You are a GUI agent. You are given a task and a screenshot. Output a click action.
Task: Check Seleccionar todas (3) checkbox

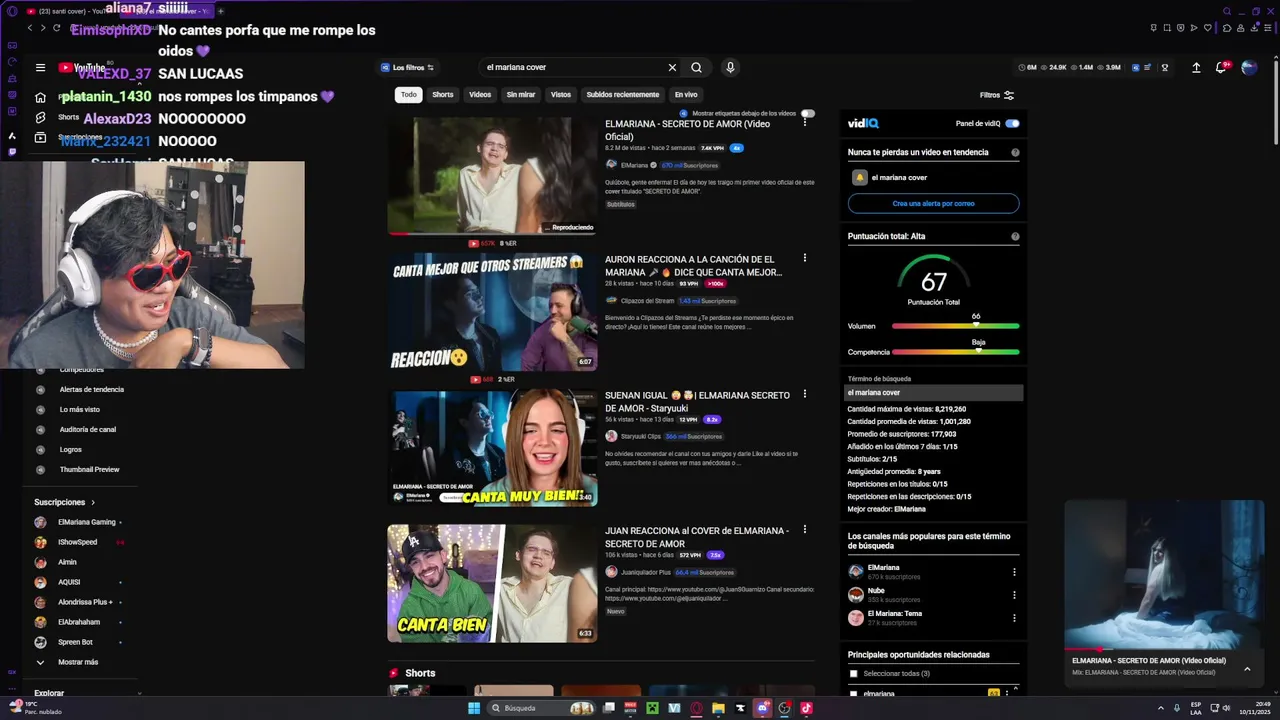coord(853,674)
